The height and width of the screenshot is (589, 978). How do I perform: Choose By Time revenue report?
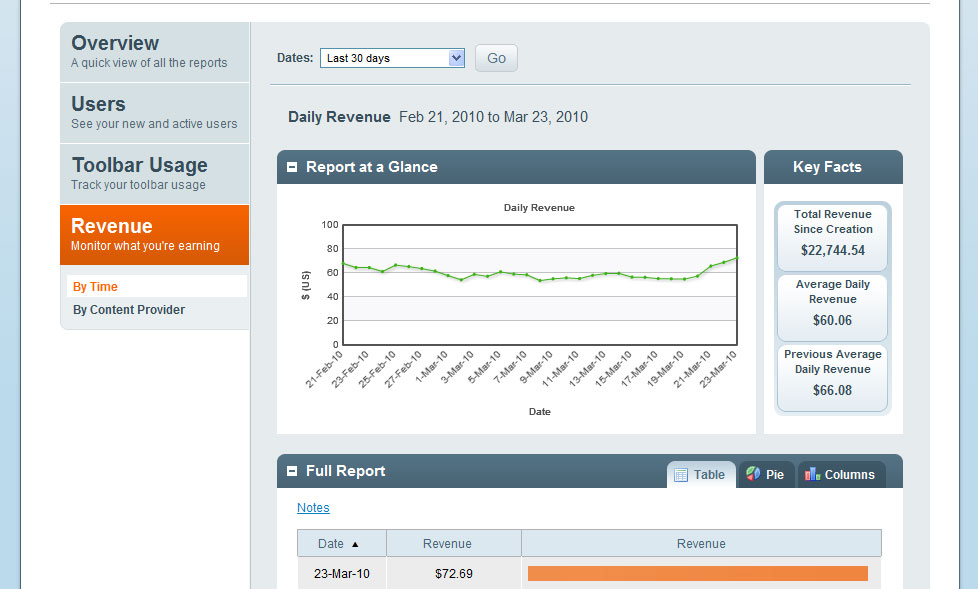(96, 287)
